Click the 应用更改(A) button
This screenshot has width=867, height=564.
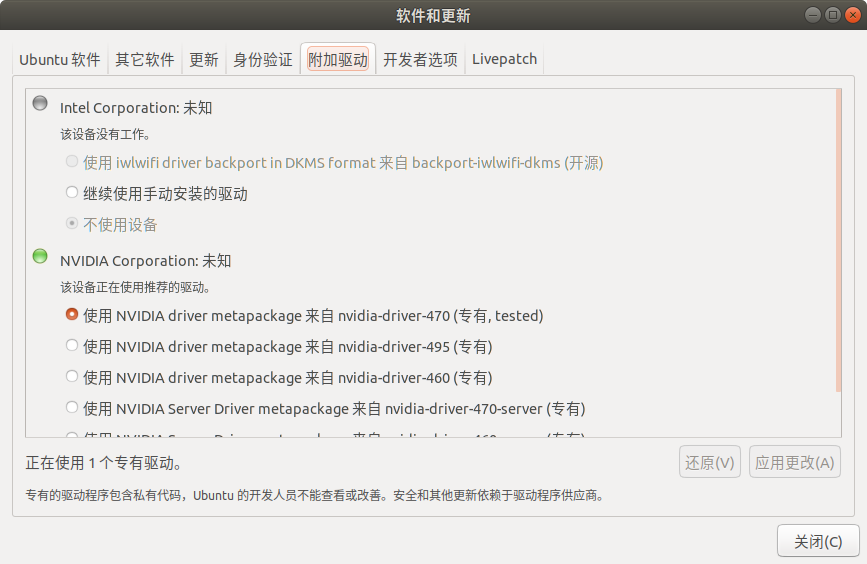point(795,462)
